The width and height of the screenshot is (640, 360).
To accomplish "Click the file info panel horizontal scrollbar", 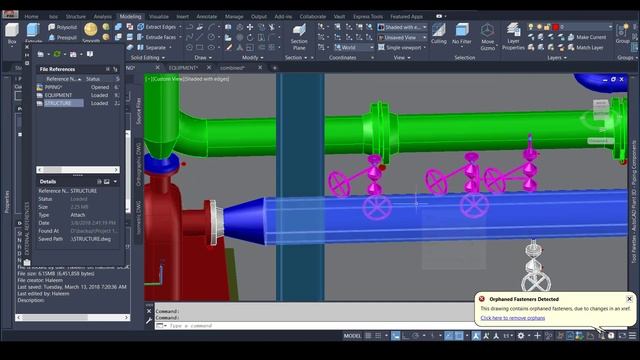I will click(x=73, y=317).
